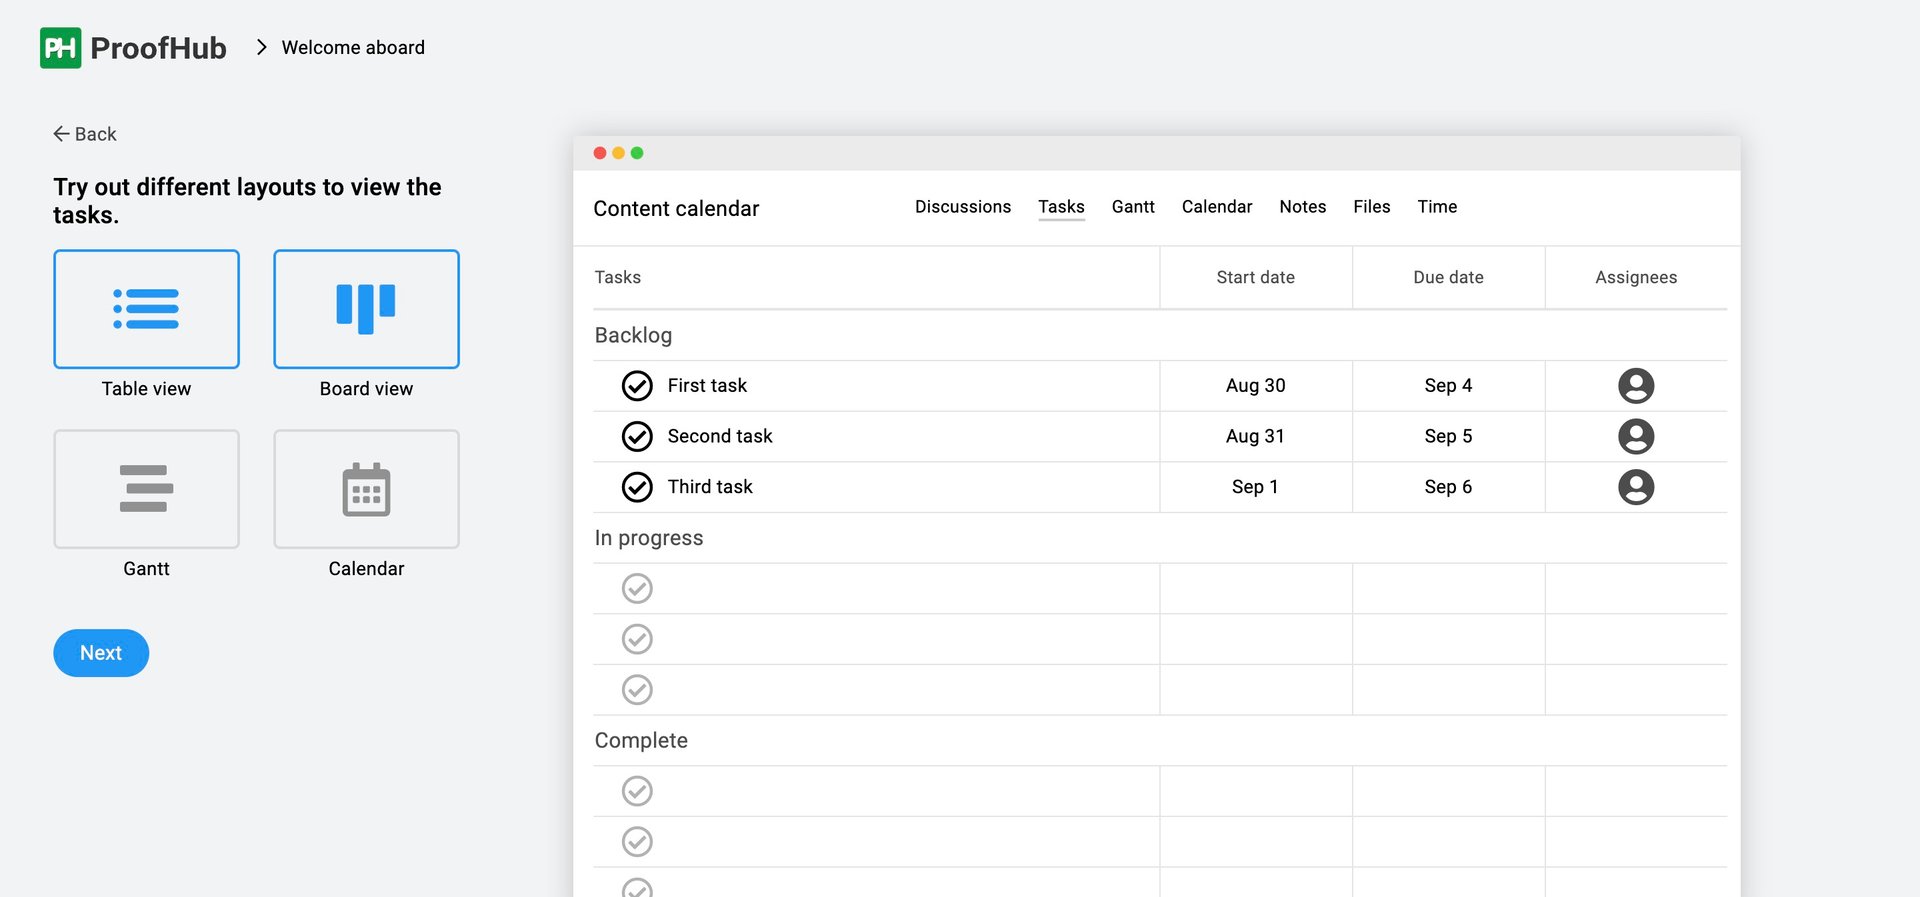Click the Next button
The width and height of the screenshot is (1920, 897).
[101, 653]
